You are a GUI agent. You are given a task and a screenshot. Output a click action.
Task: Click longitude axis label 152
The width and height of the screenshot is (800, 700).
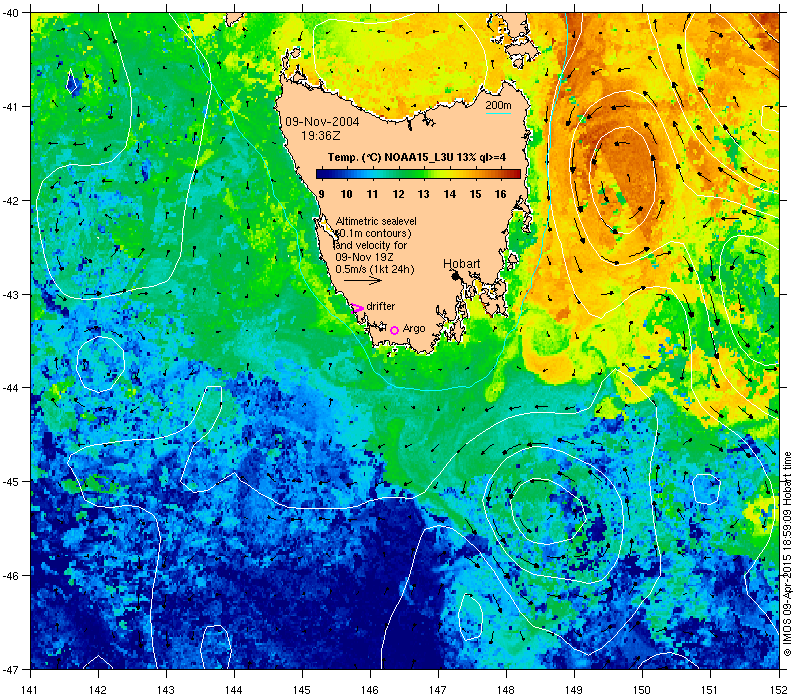(x=780, y=690)
